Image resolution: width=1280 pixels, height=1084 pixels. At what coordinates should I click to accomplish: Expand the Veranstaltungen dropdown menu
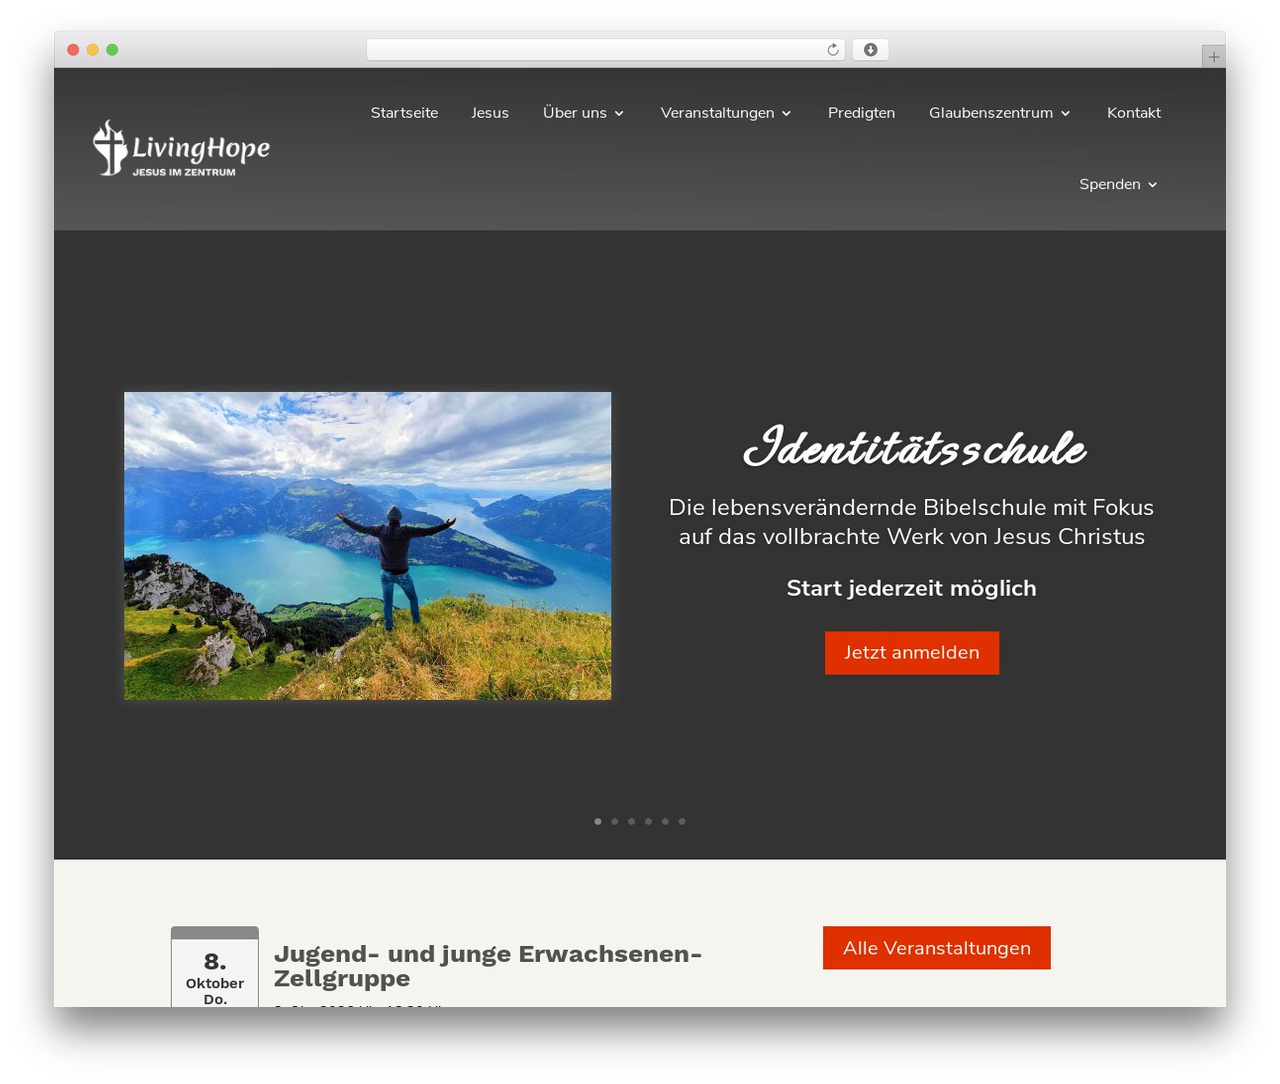tap(726, 113)
